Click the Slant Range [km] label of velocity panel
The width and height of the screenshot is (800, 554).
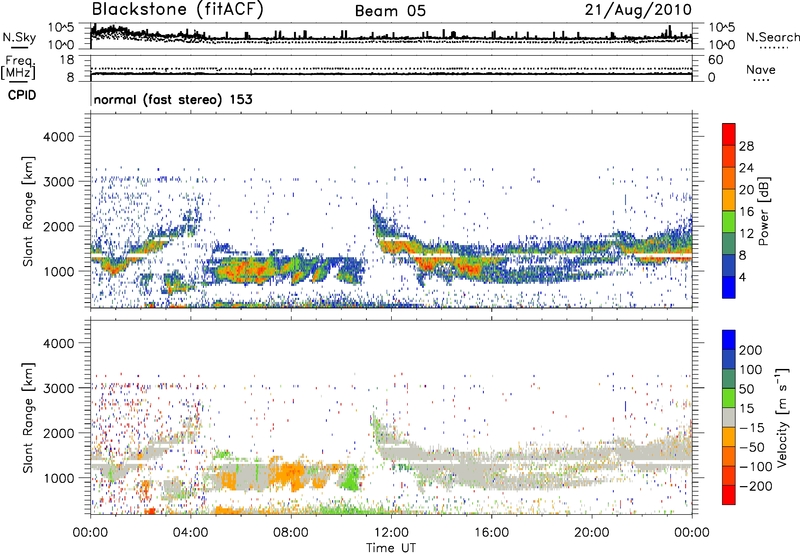click(x=28, y=418)
